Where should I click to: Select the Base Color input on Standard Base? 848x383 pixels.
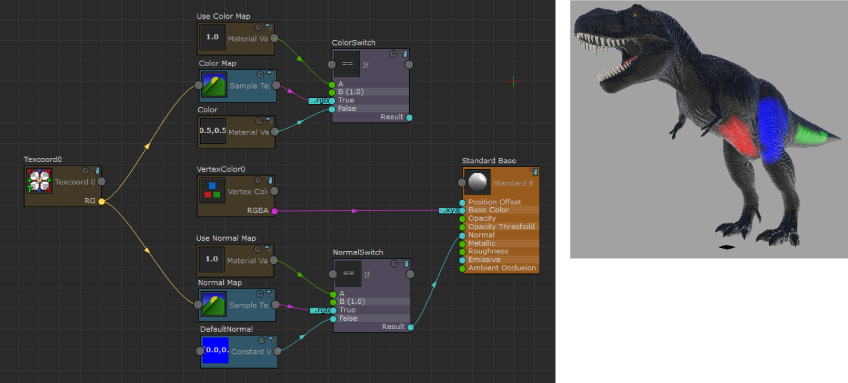[500, 210]
